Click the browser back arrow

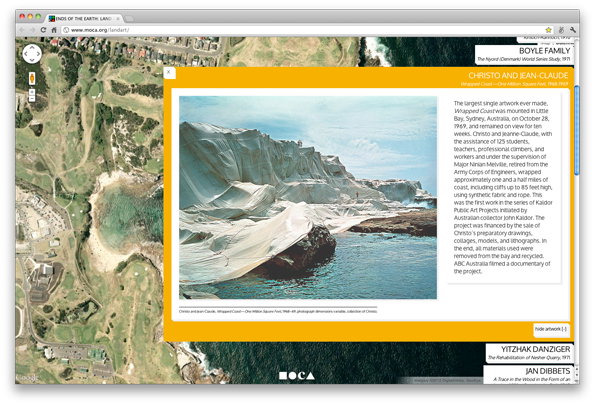click(22, 30)
